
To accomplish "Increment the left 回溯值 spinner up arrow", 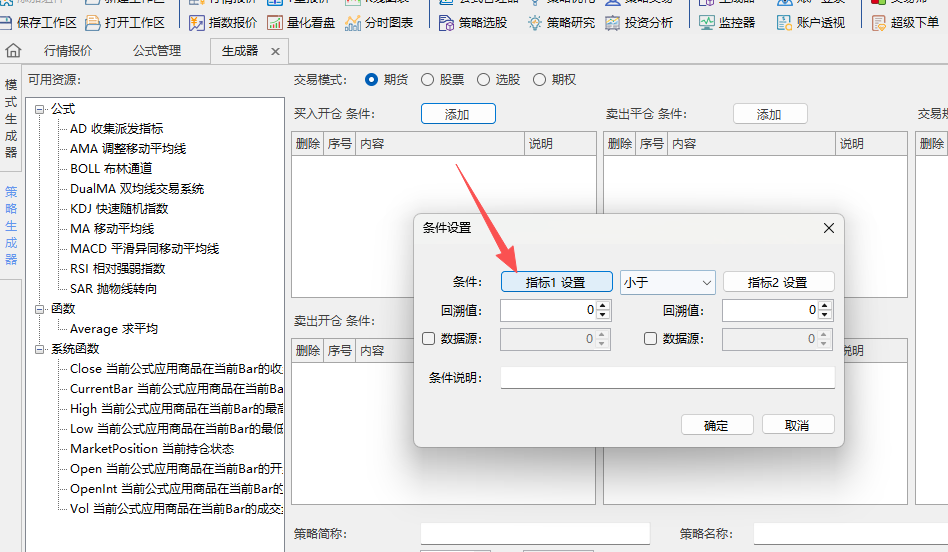I will [602, 306].
